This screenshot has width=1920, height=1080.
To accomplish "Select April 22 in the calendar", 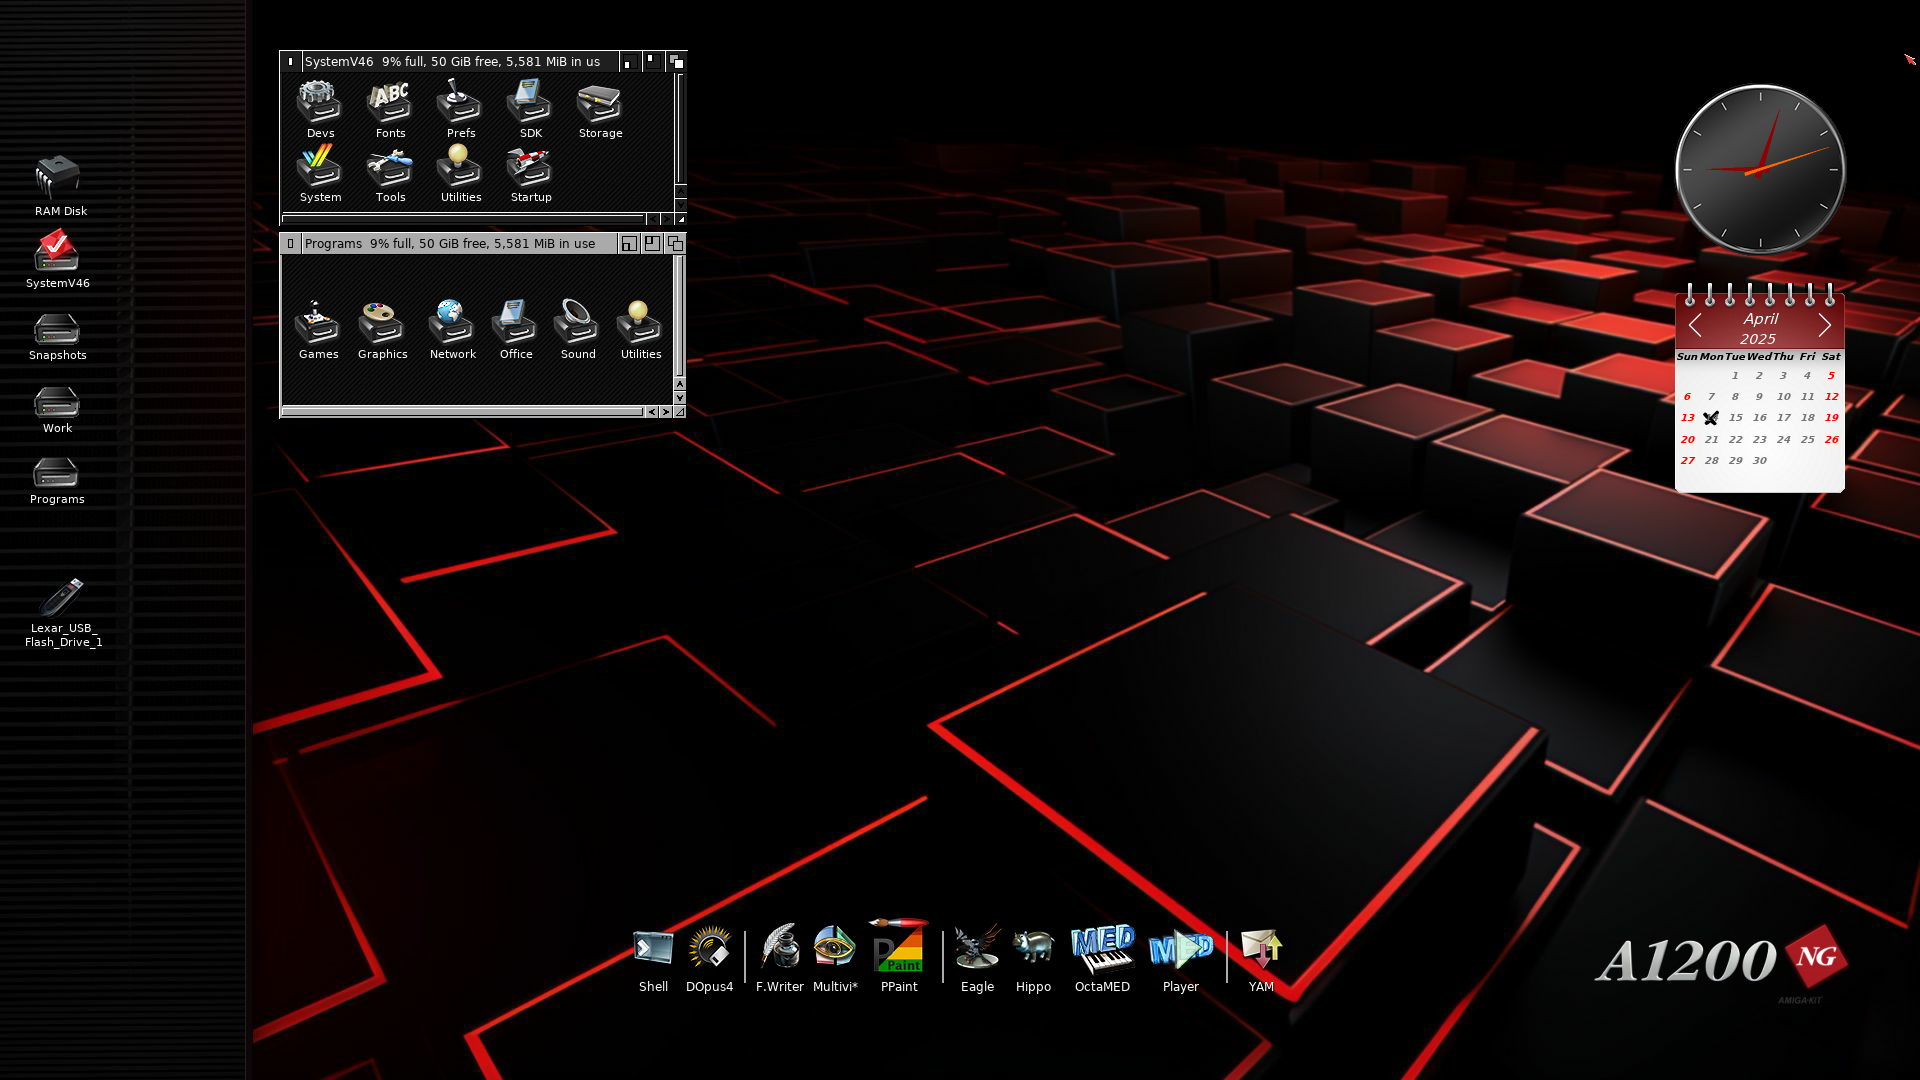I will click(1735, 439).
